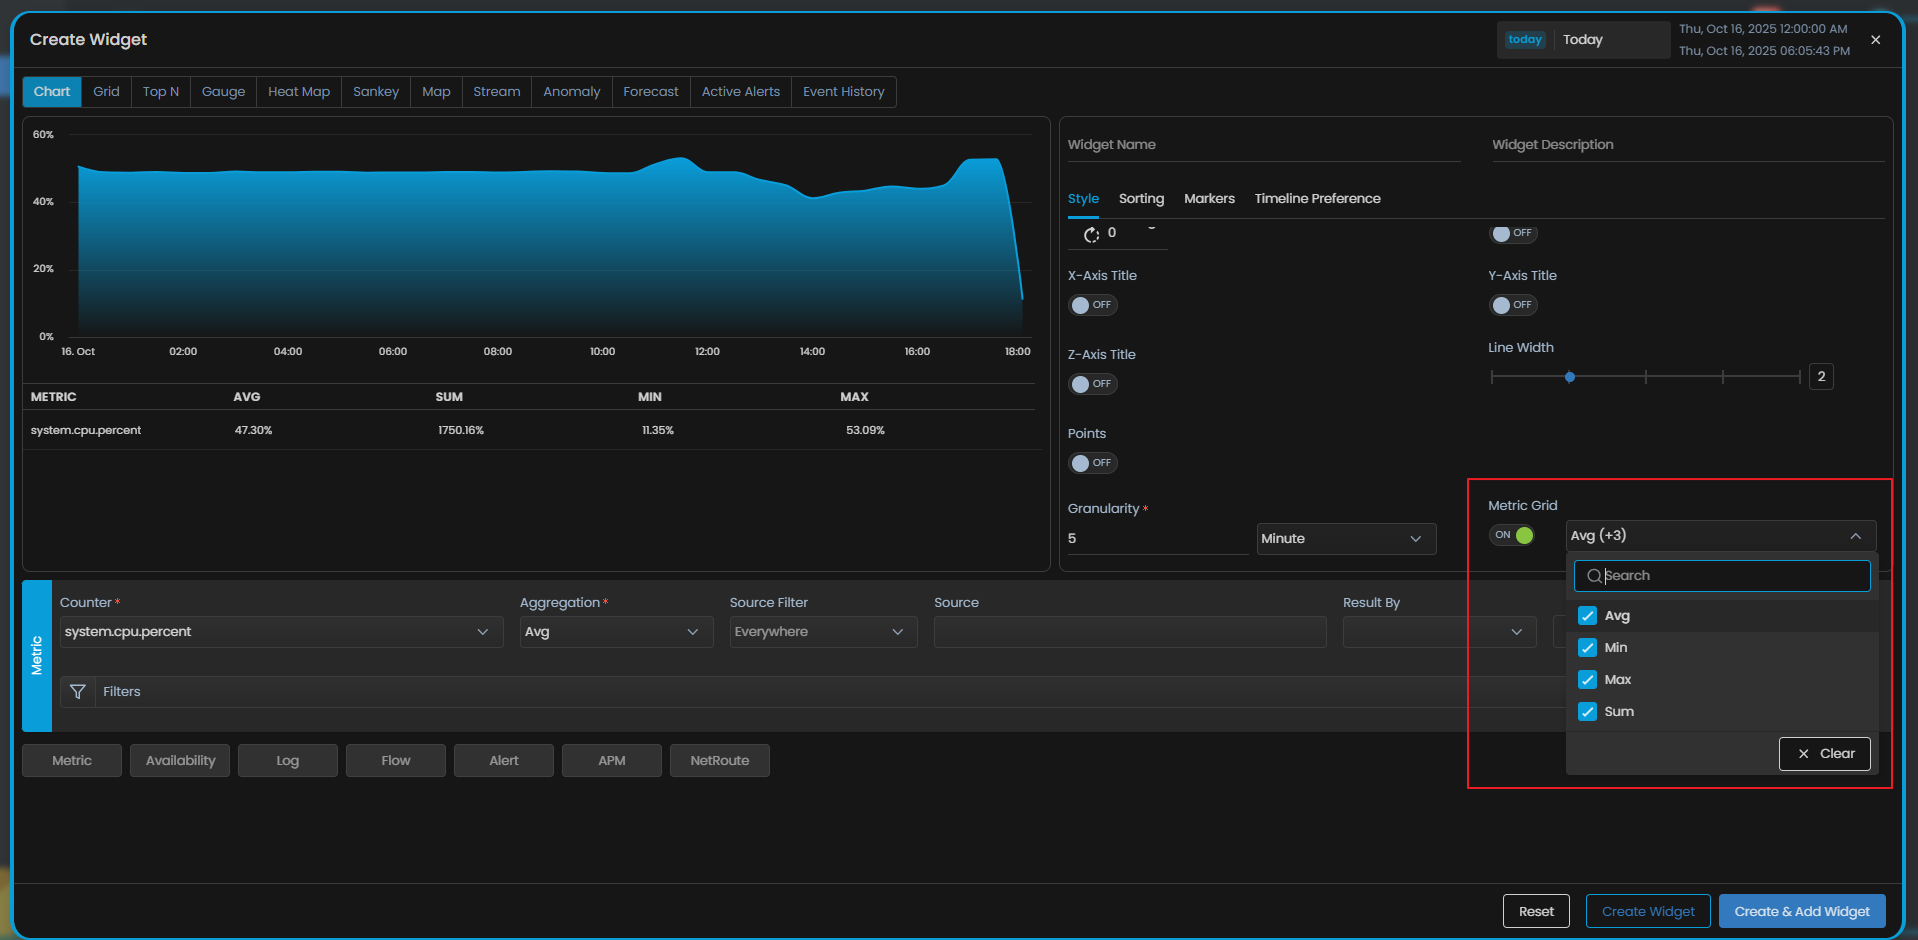The width and height of the screenshot is (1918, 940).
Task: Click the magnifier icon in the search box
Action: [1594, 576]
